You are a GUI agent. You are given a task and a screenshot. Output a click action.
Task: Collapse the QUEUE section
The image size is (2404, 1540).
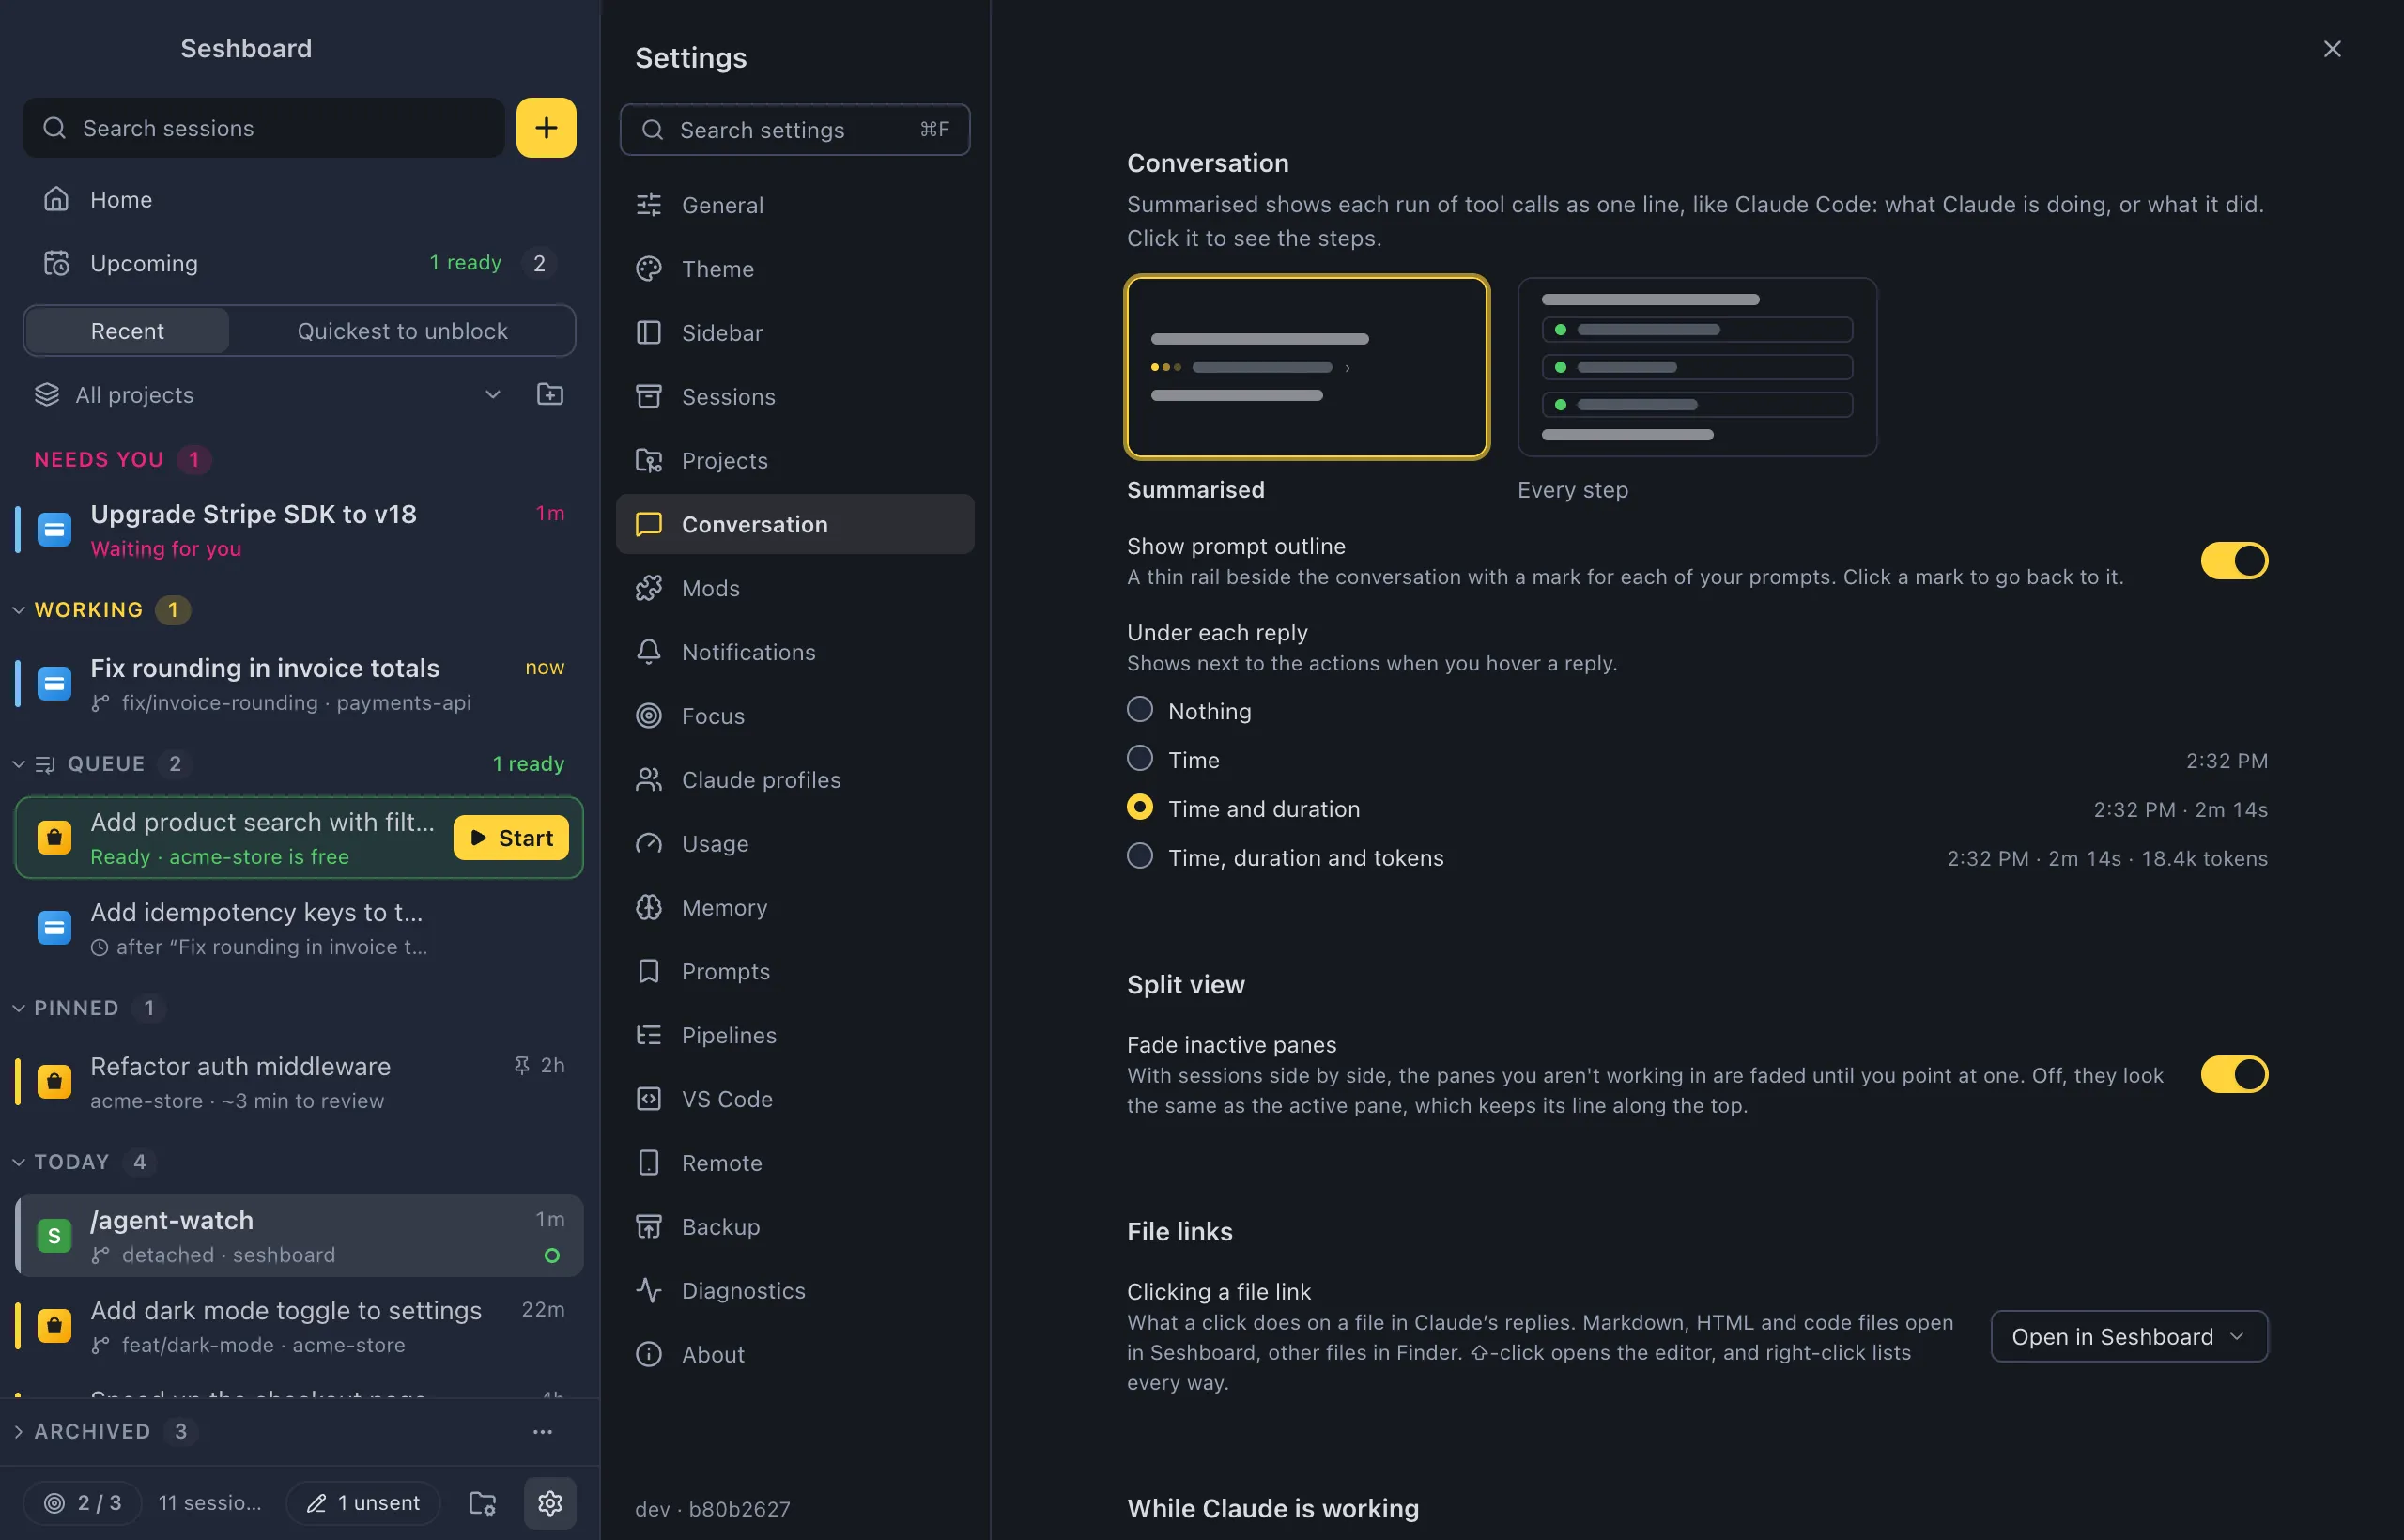(18, 764)
